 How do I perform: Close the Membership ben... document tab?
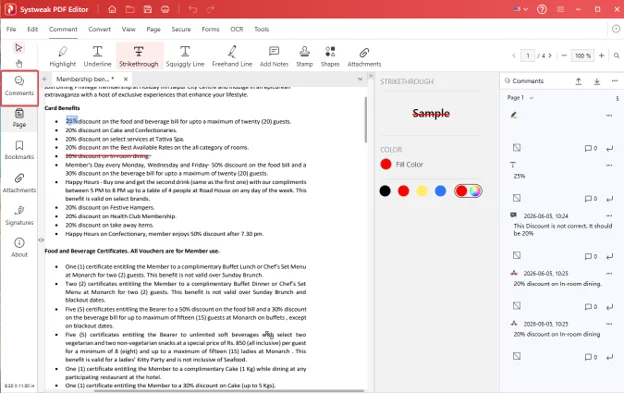[x=126, y=79]
